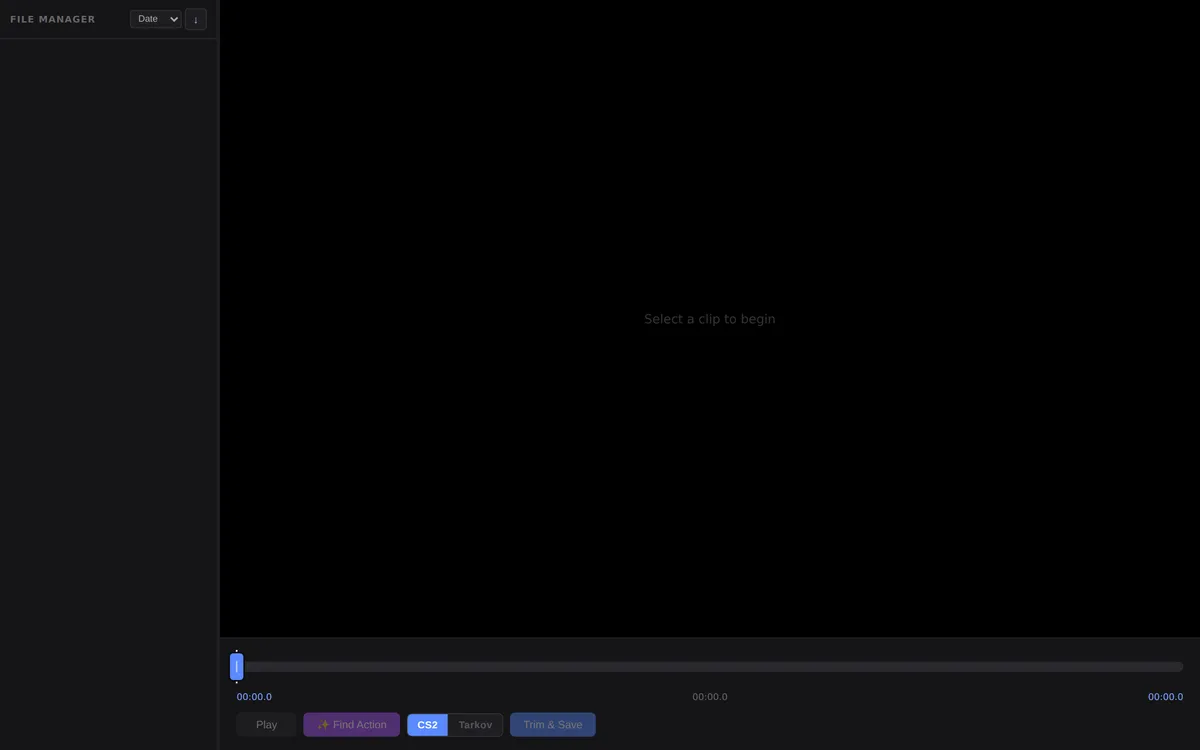
Task: Click the end time label at right
Action: [x=1165, y=697]
